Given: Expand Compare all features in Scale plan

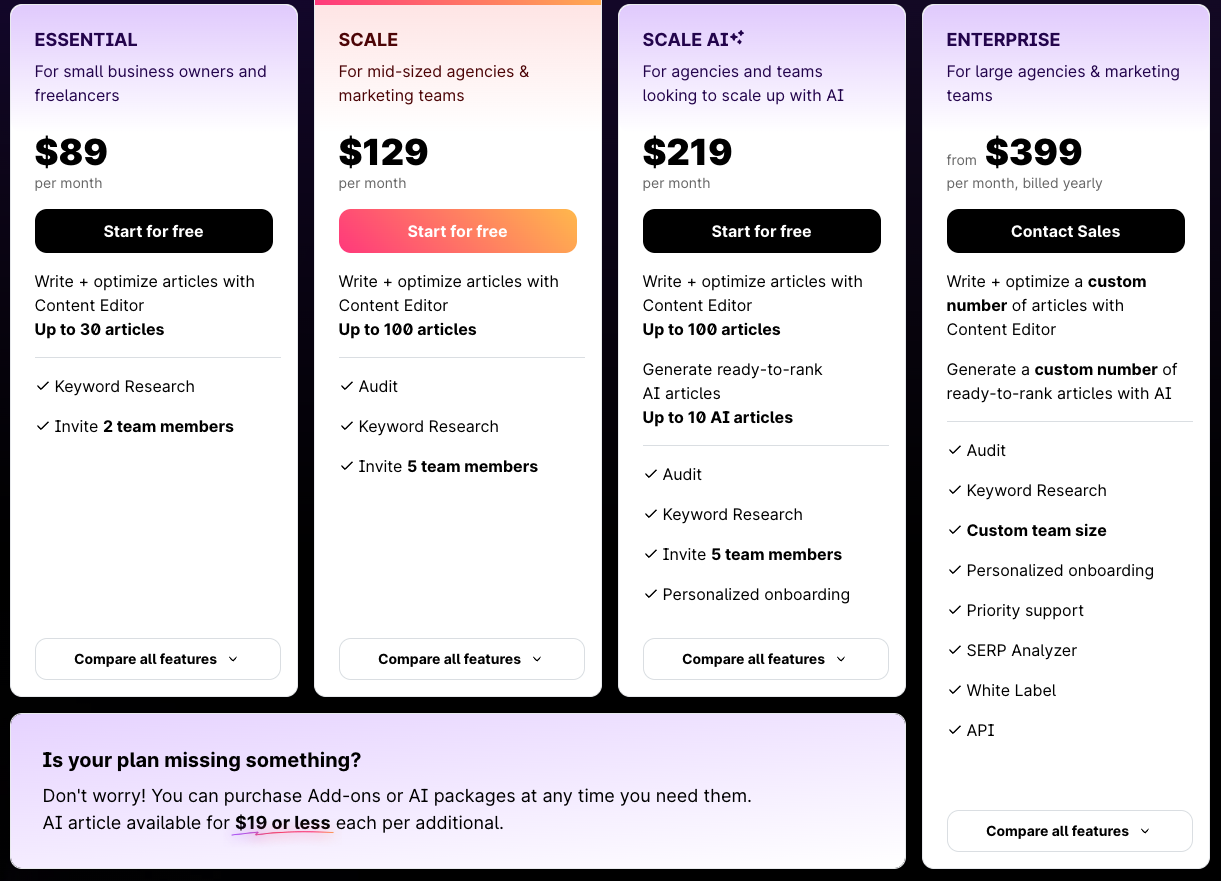Looking at the screenshot, I should pyautogui.click(x=461, y=659).
